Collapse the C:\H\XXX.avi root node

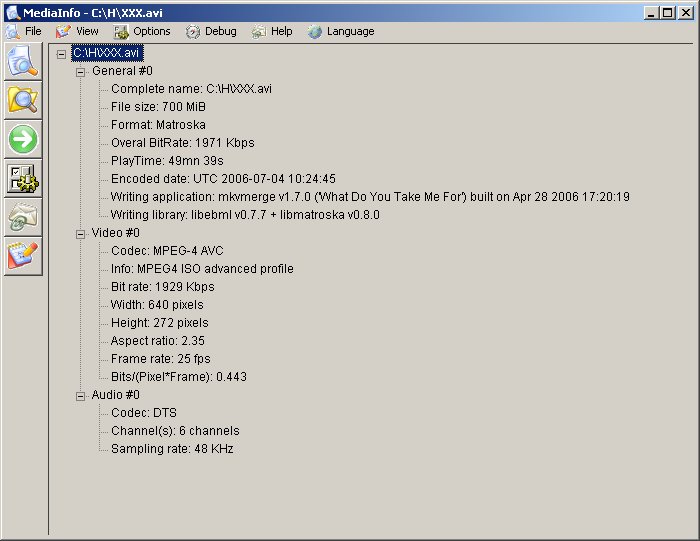pyautogui.click(x=61, y=54)
